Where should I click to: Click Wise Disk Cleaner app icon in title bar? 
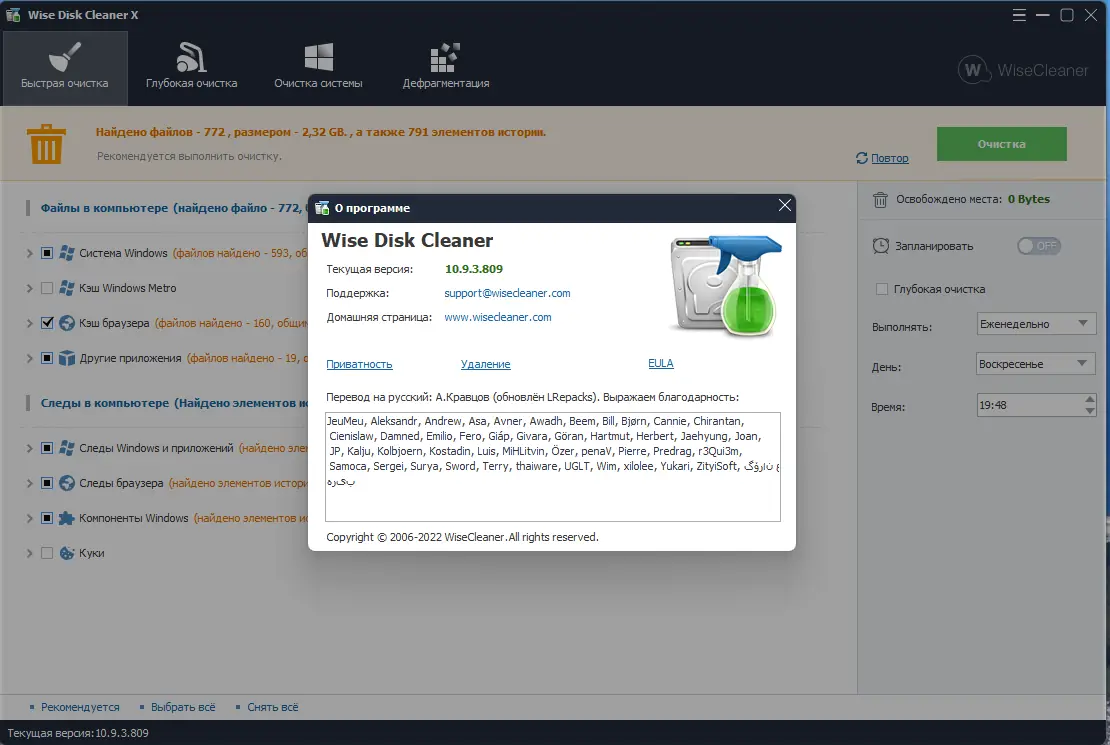click(x=13, y=14)
